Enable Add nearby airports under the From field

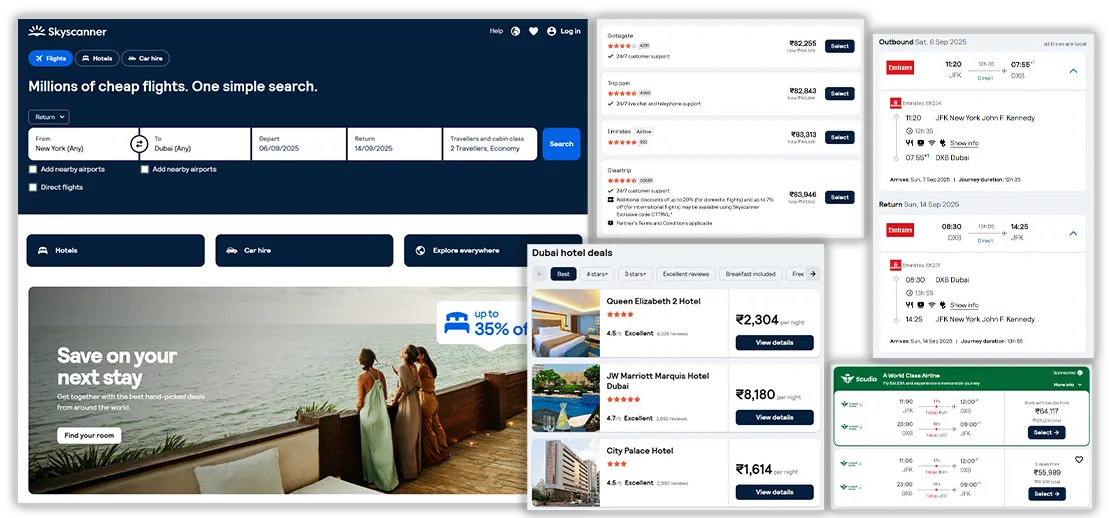pyautogui.click(x=33, y=169)
